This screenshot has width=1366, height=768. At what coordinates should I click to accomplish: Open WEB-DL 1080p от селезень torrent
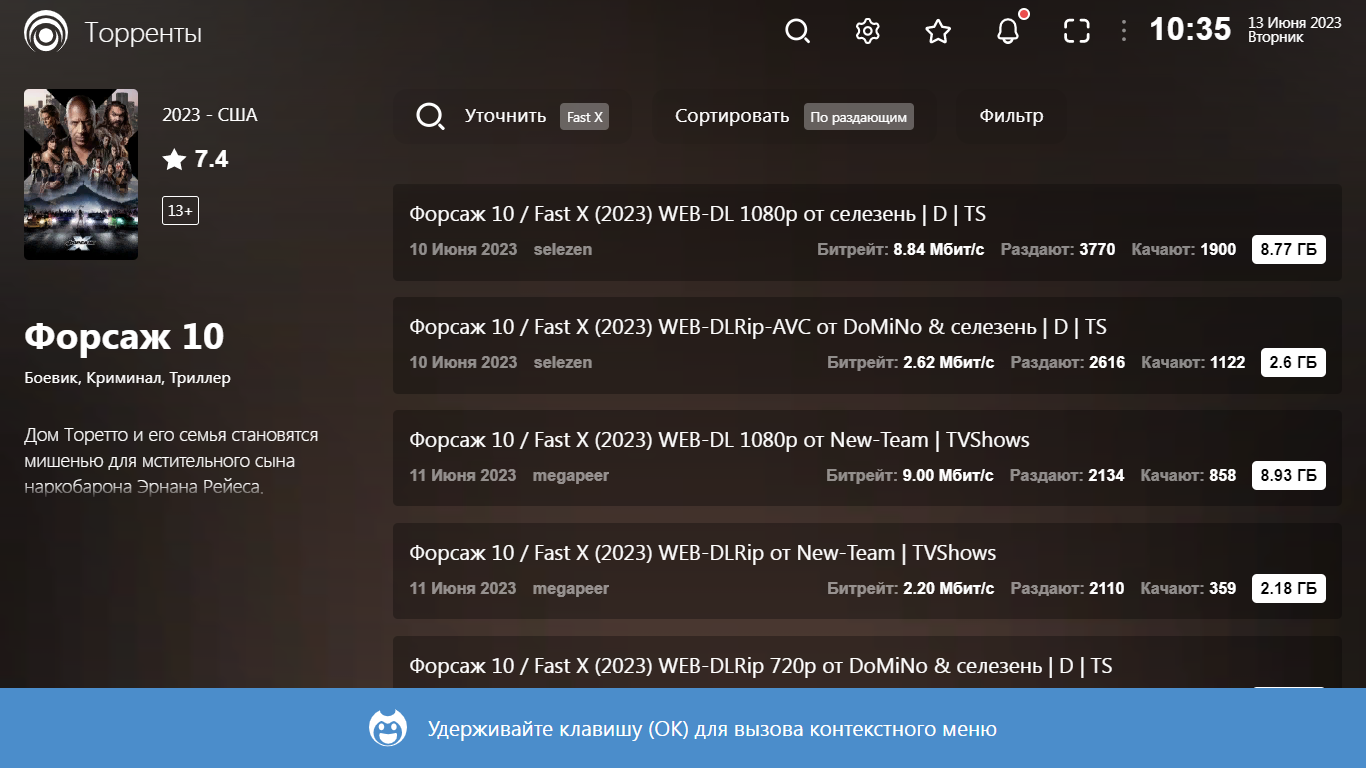[867, 232]
